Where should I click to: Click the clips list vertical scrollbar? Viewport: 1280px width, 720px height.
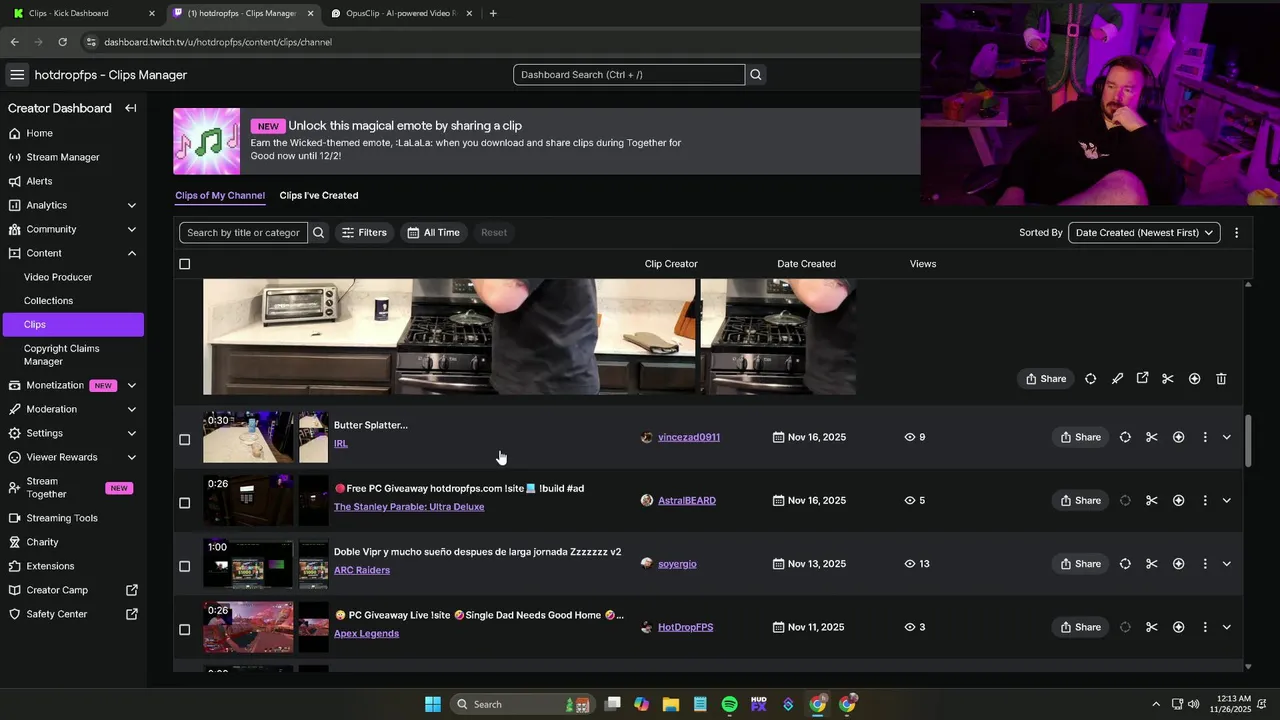coord(1248,440)
